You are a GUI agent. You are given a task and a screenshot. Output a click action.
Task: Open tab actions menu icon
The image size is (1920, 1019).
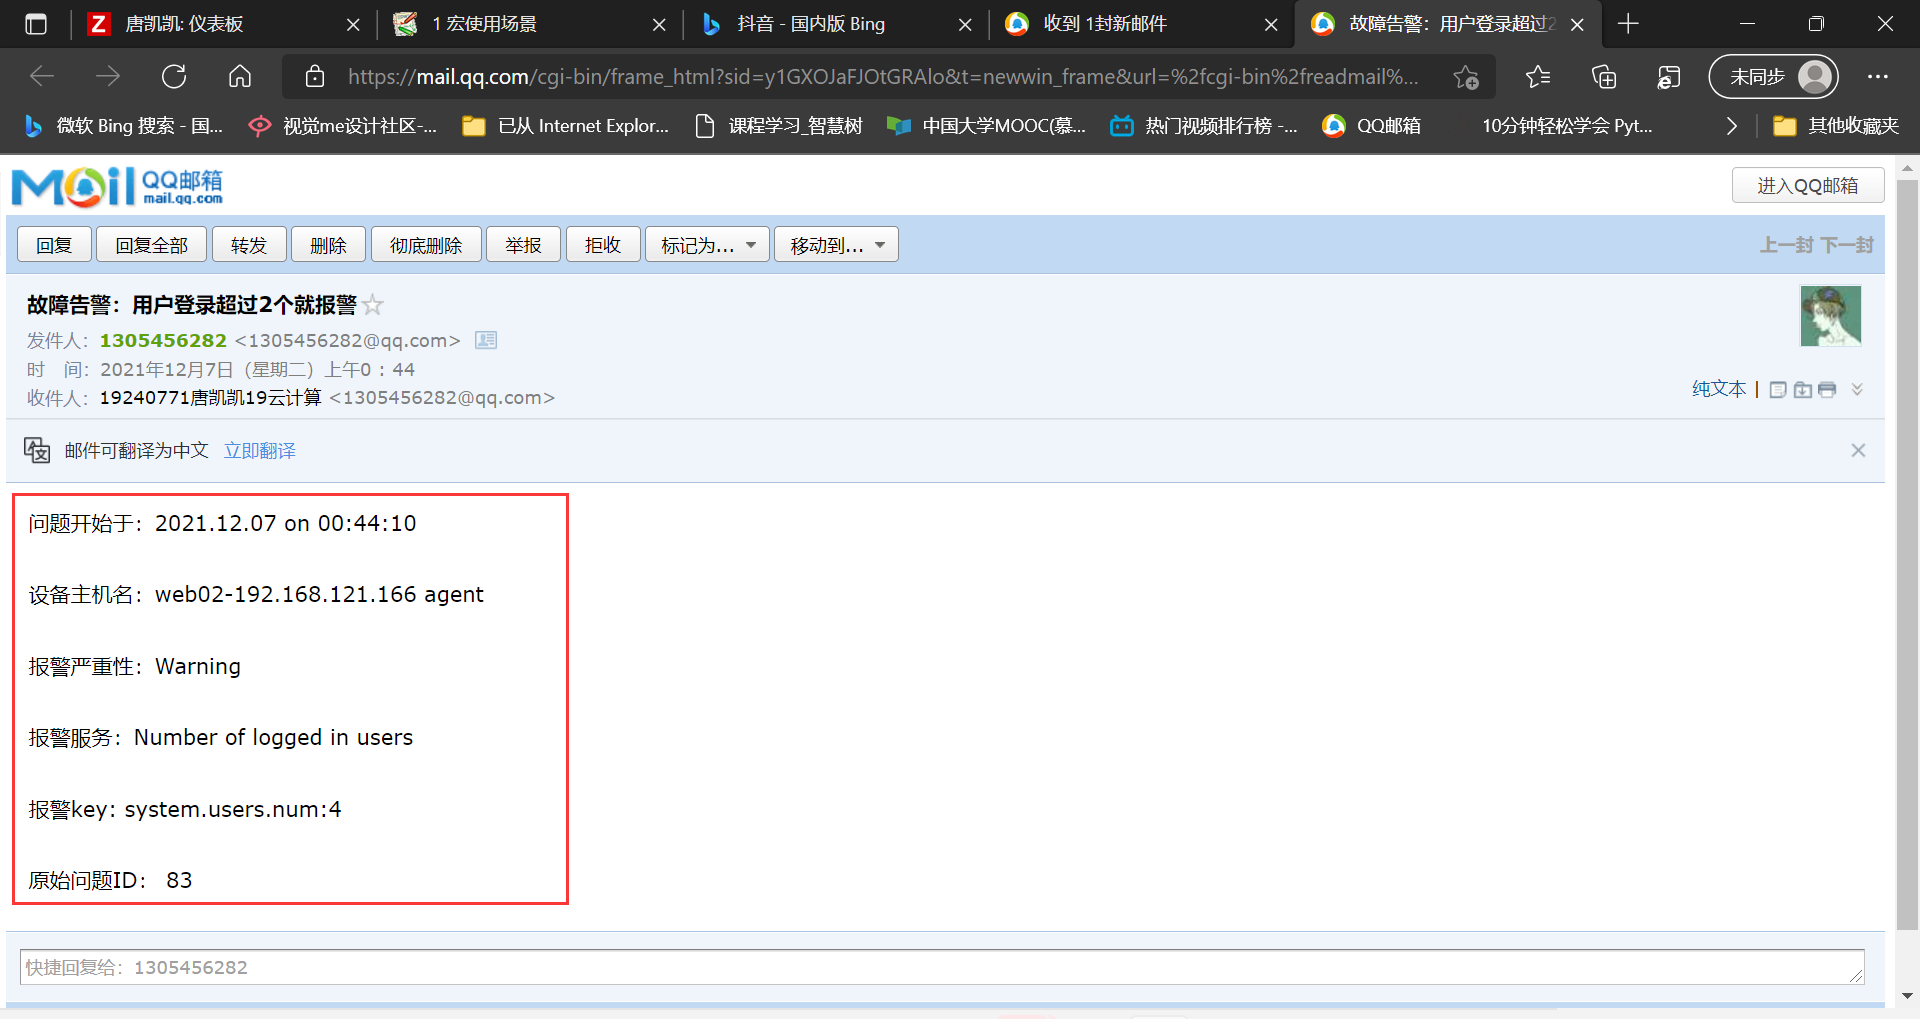click(x=36, y=24)
